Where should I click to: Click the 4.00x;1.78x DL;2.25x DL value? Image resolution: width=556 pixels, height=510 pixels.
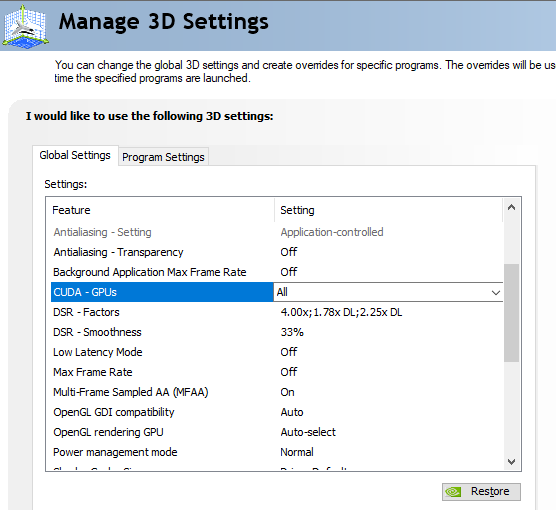pos(341,312)
